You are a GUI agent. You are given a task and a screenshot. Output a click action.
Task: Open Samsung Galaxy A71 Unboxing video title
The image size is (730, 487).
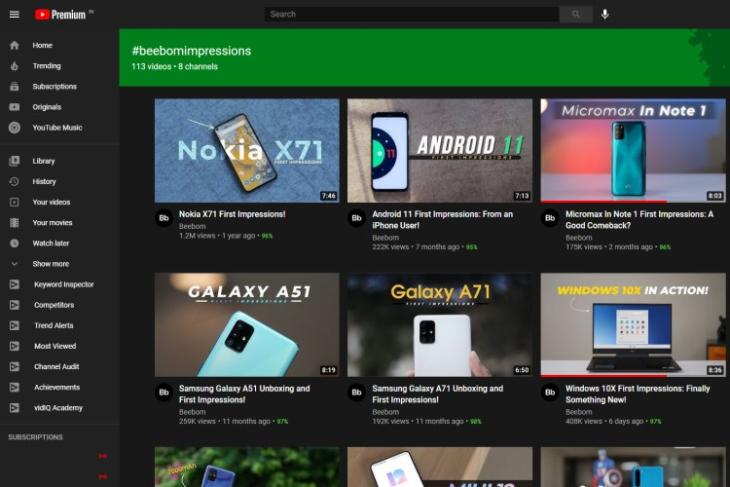point(437,394)
